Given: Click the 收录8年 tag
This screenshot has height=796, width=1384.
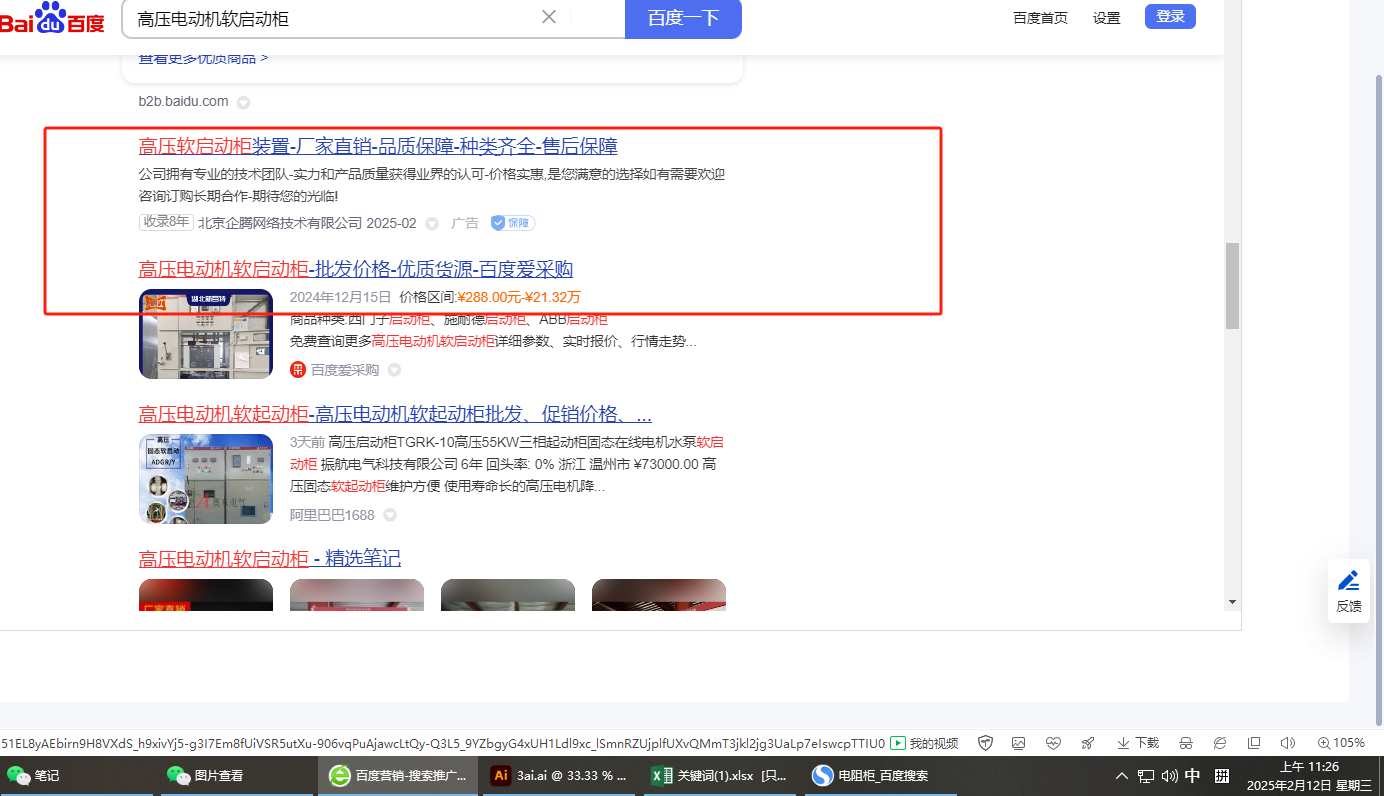Looking at the screenshot, I should pos(166,222).
